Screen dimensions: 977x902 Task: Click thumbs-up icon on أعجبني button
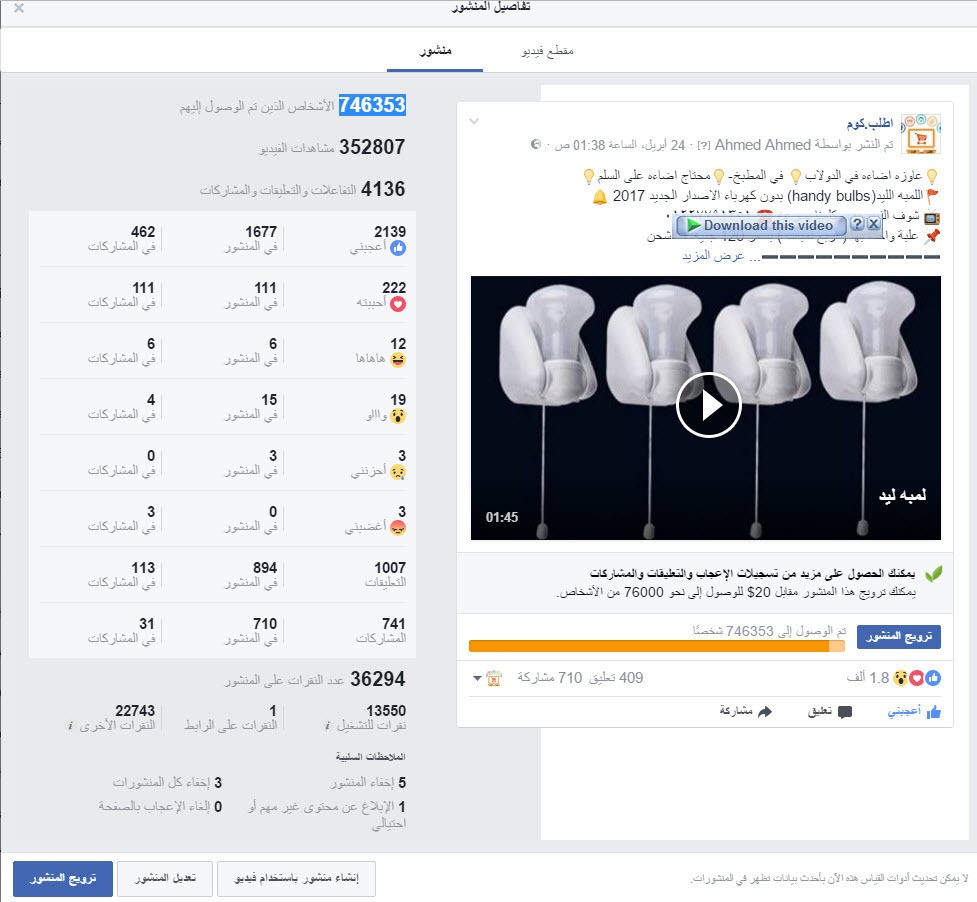point(934,712)
